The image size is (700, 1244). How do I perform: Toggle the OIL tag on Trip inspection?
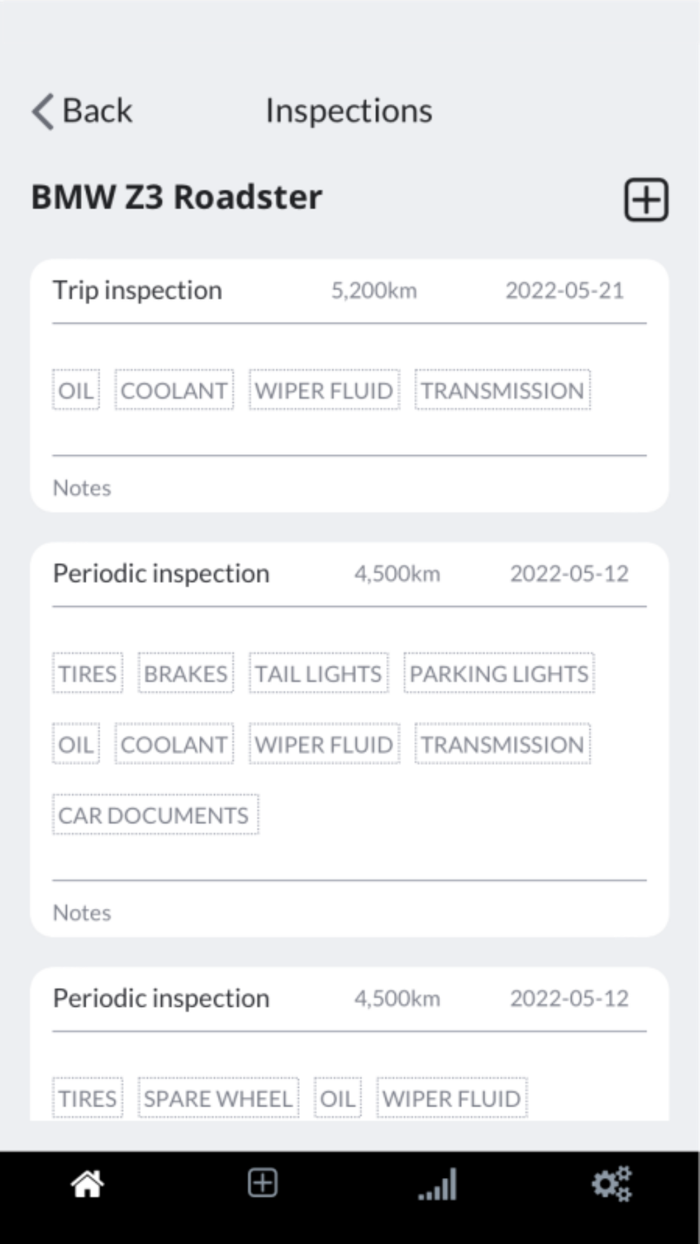tap(75, 390)
